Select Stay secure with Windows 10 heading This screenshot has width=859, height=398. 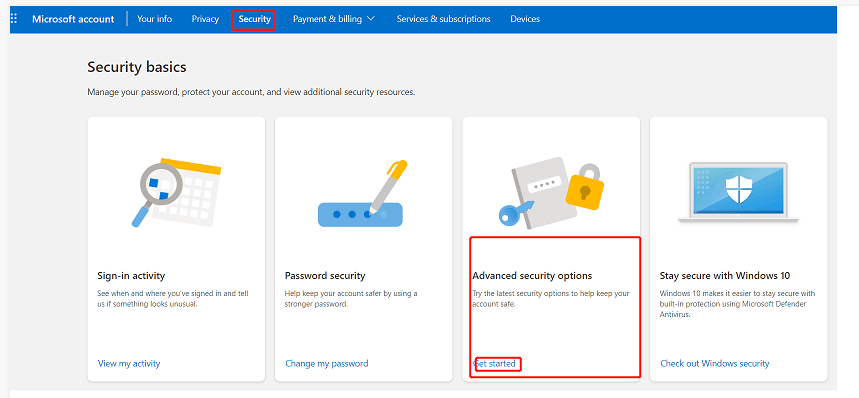(x=725, y=275)
